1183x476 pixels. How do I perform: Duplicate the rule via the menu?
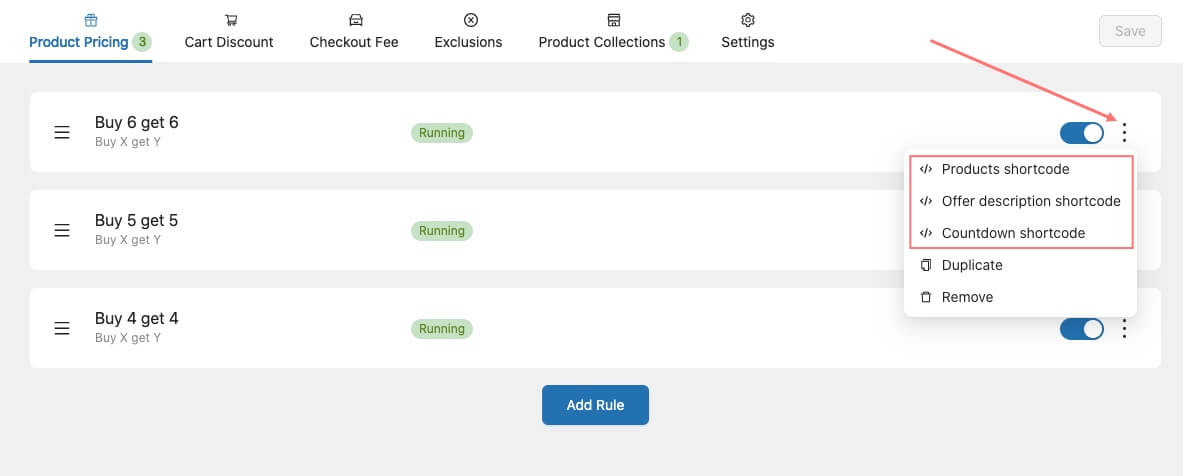pyautogui.click(x=971, y=265)
